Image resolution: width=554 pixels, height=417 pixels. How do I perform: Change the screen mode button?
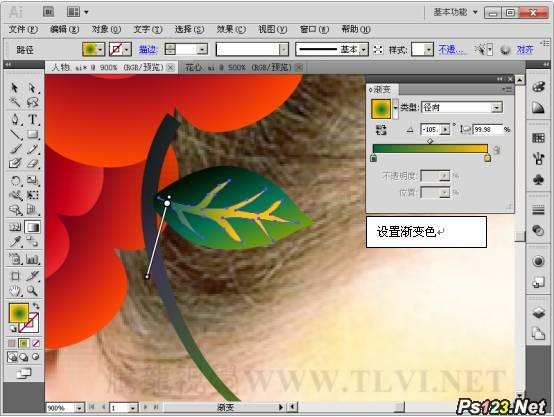coord(24,374)
